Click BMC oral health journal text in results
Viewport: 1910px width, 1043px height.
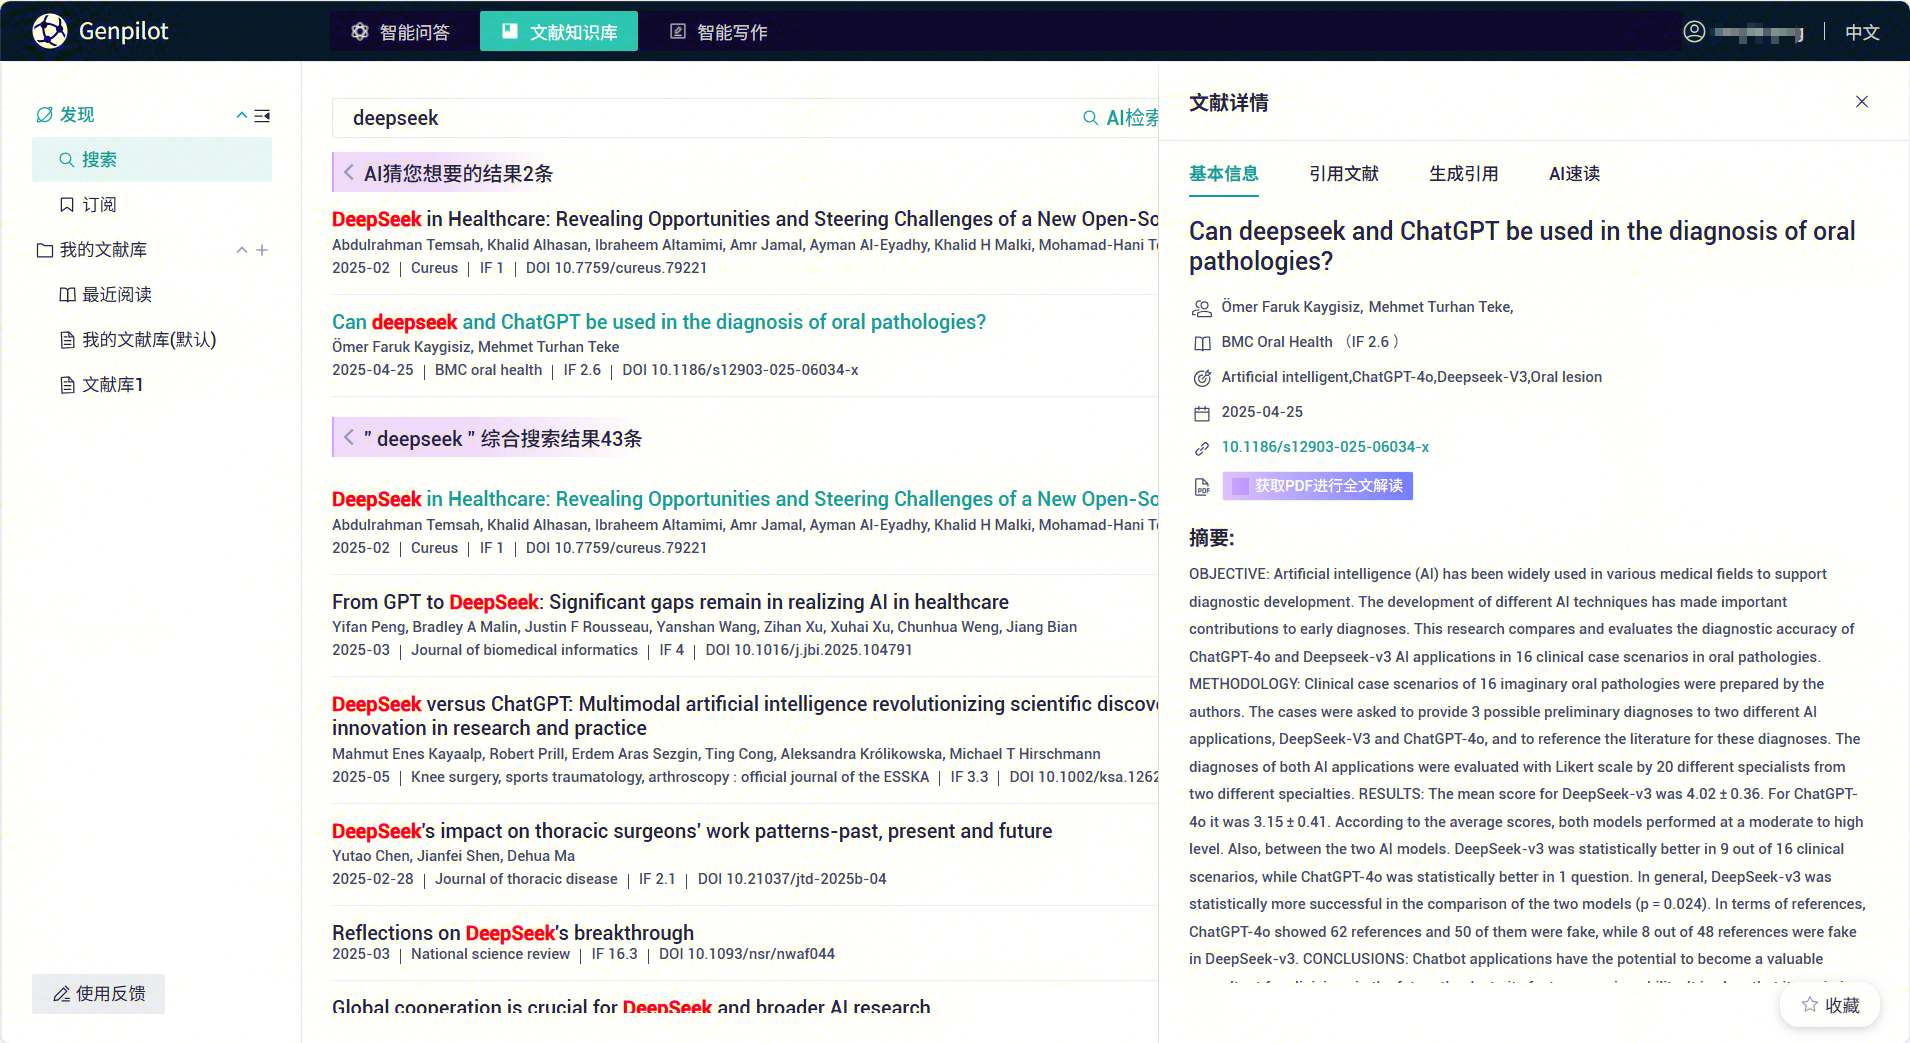[x=488, y=370]
